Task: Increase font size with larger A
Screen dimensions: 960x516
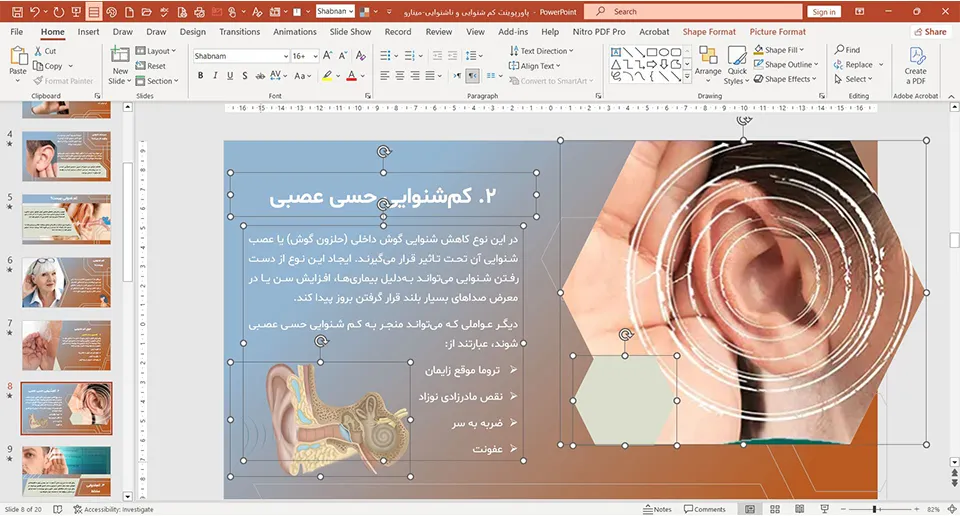Action: tap(328, 56)
